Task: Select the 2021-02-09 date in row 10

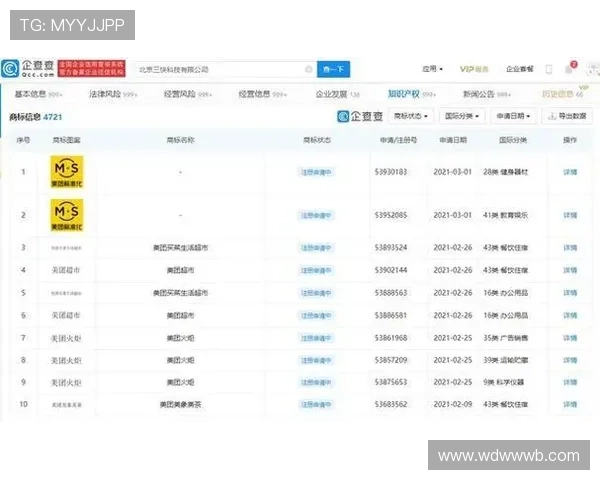Action: pyautogui.click(x=453, y=405)
